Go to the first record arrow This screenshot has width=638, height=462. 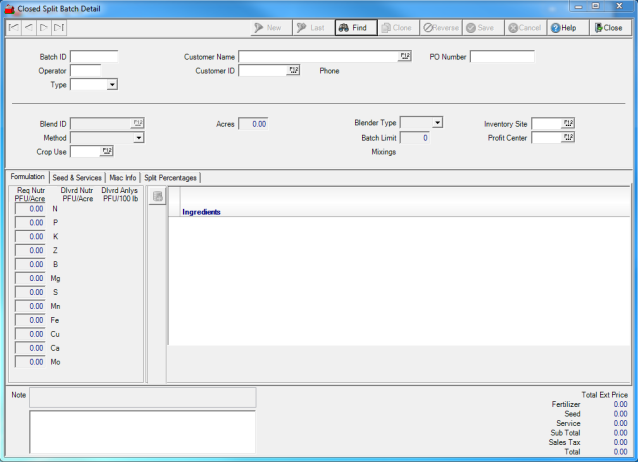tap(14, 28)
